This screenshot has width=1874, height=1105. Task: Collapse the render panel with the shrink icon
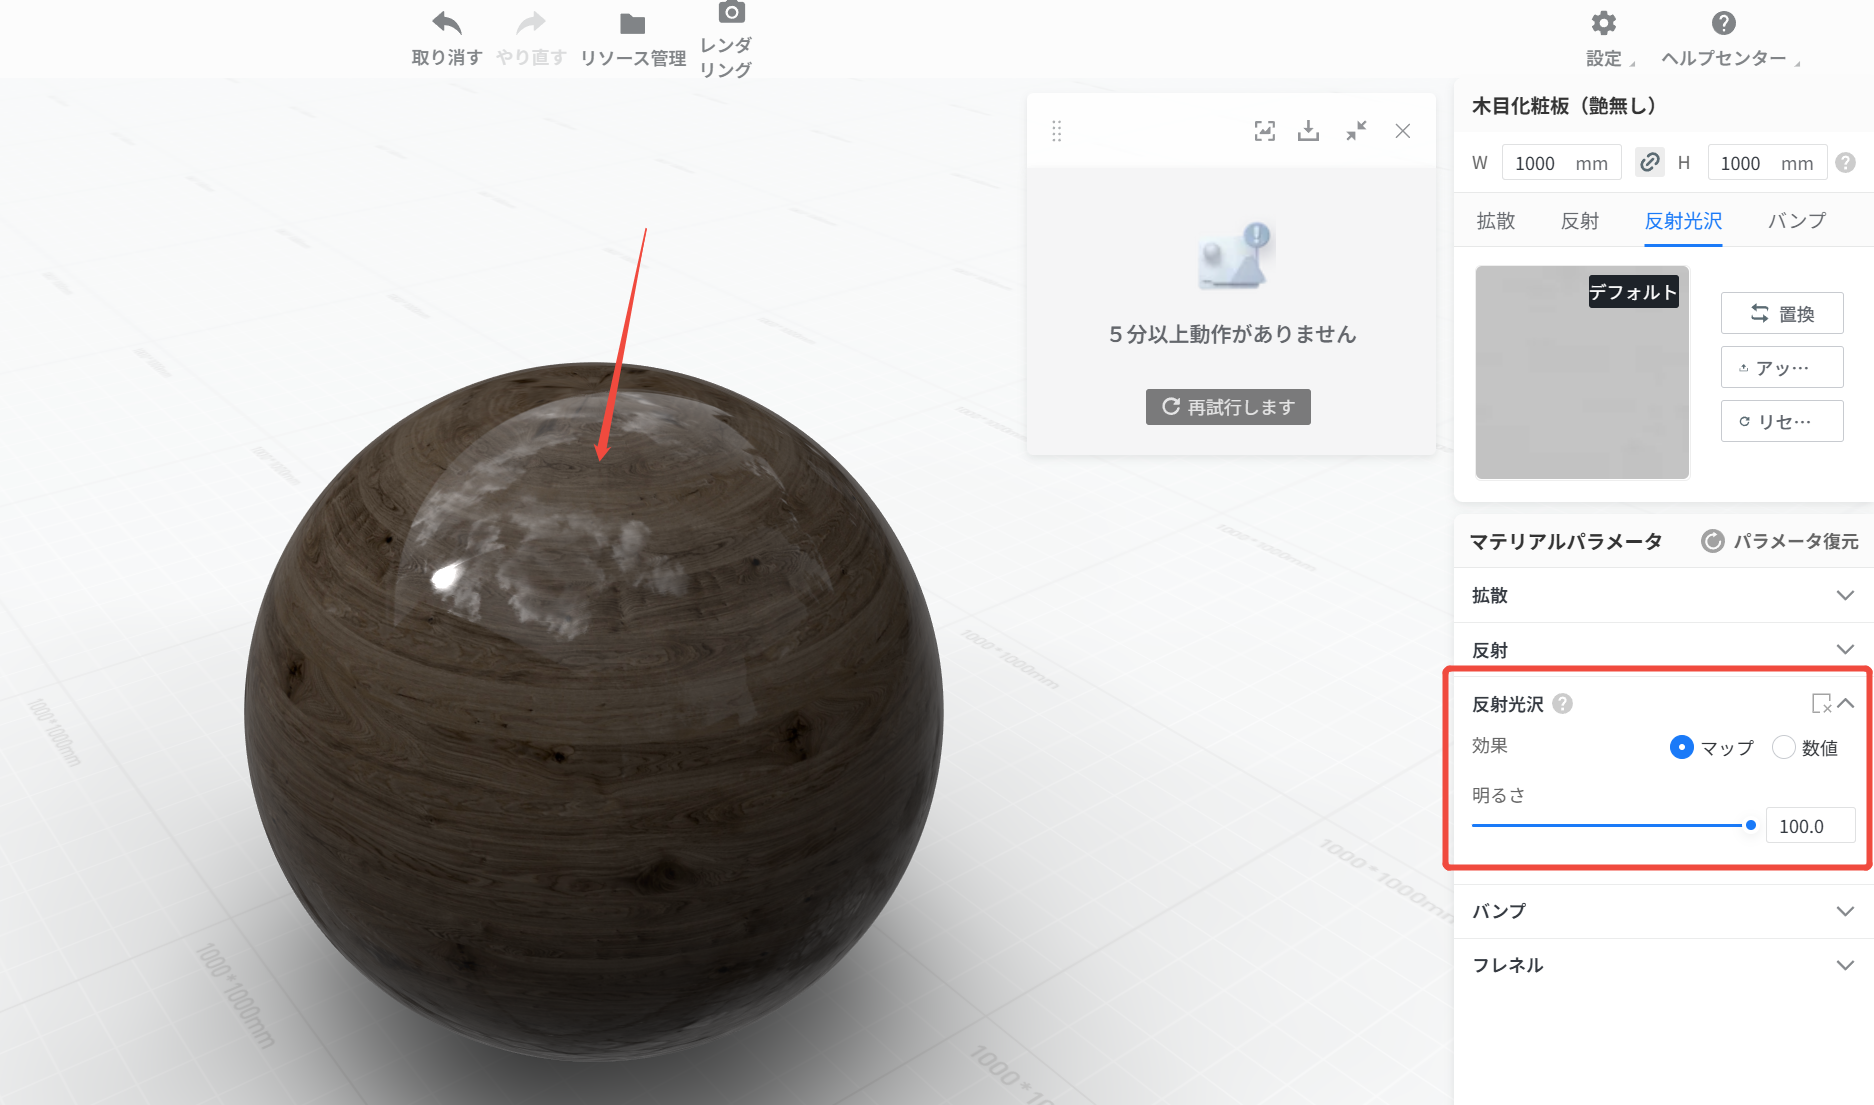[1356, 131]
